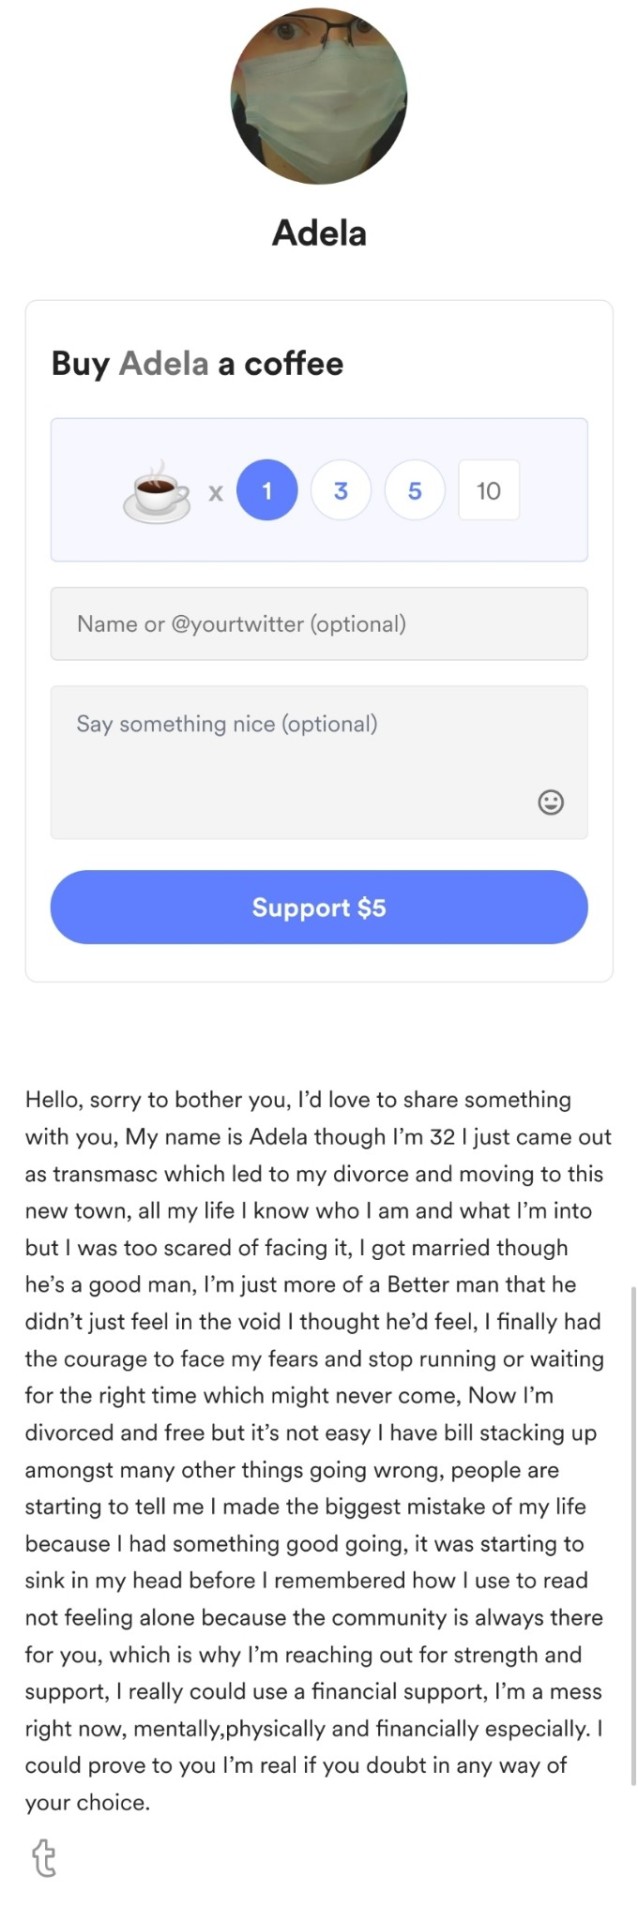Click "a coffee" in the card heading
The width and height of the screenshot is (638, 1920).
click(281, 363)
